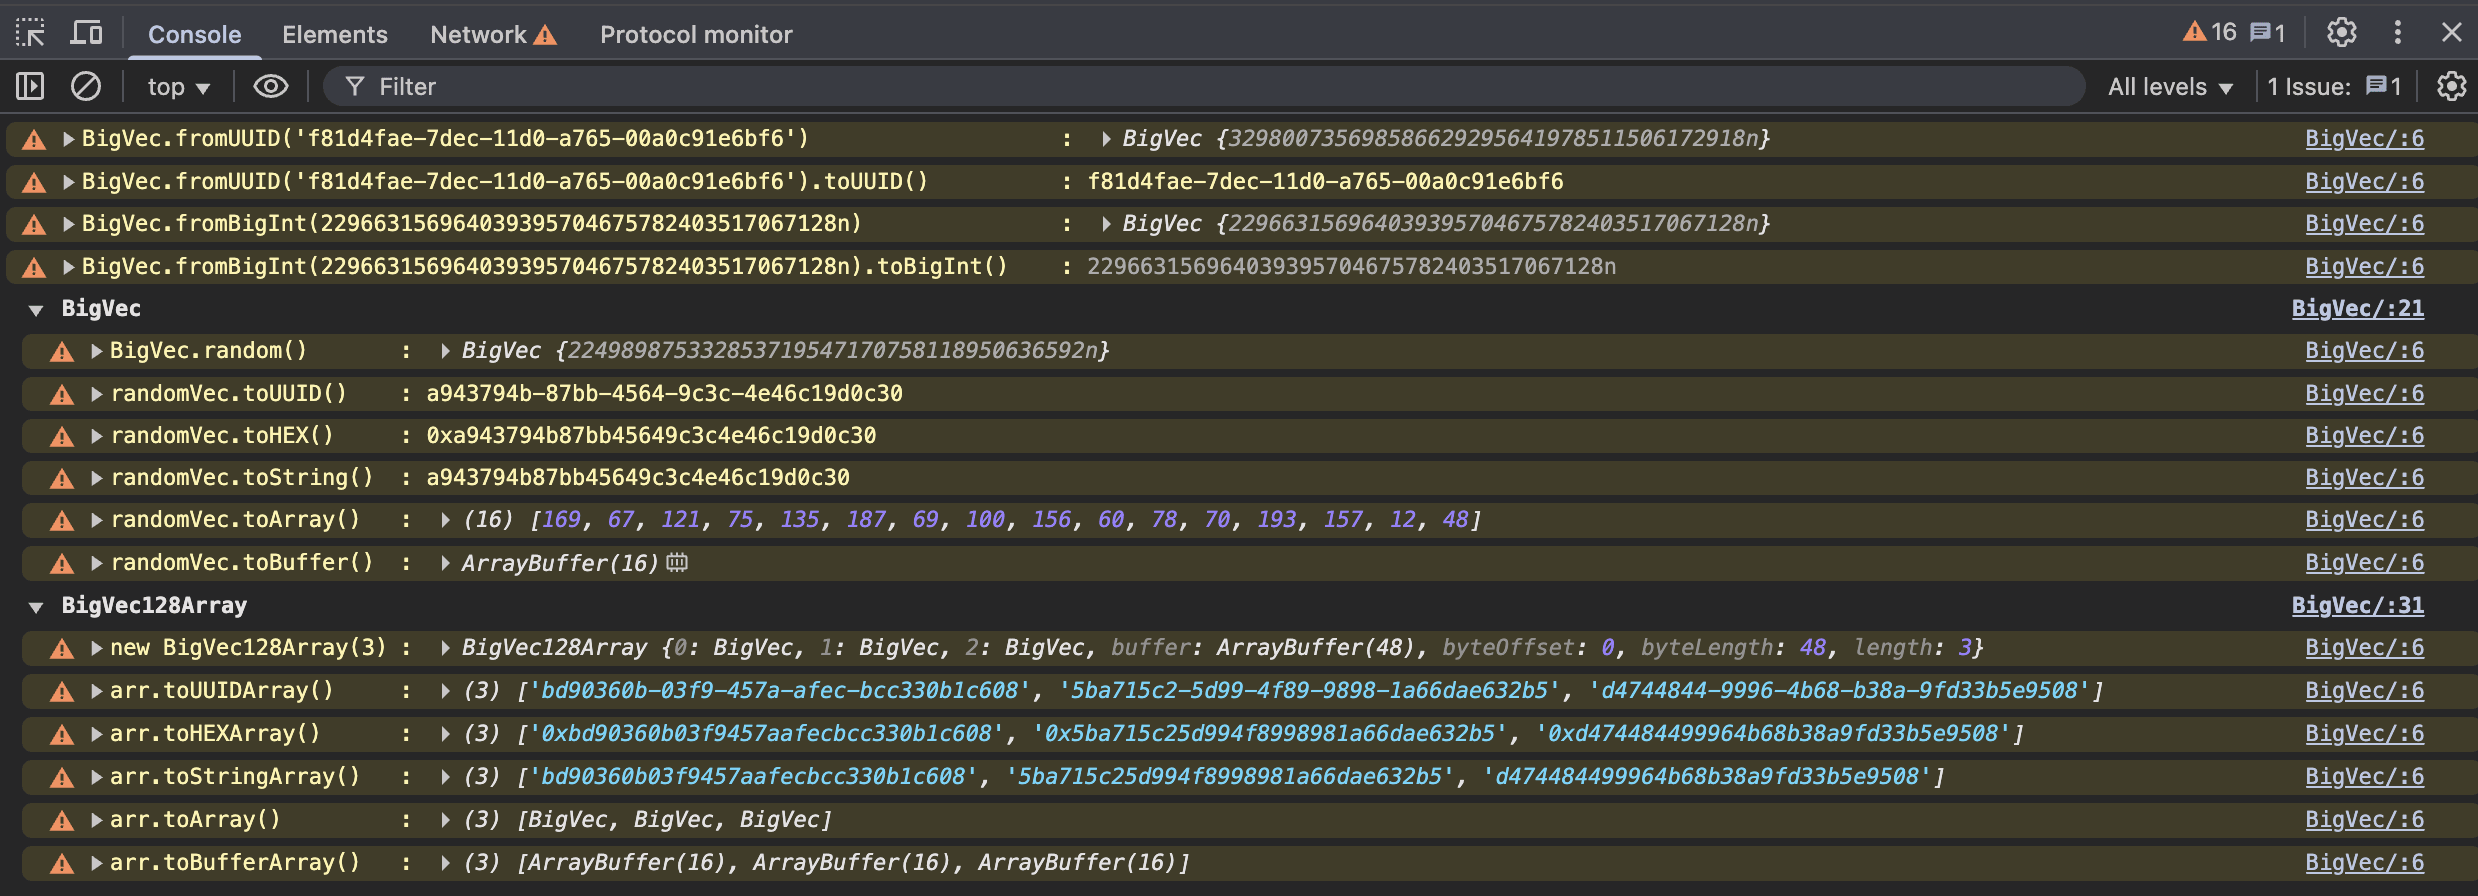
Task: Expand BigVec object in first fromBigInt row
Action: pos(1105,224)
